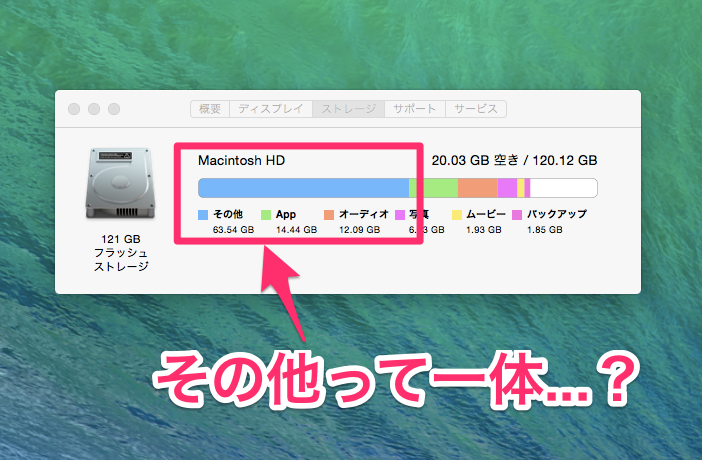Viewport: 702px width, 460px height.
Task: Click the その他 legend label
Action: click(x=228, y=215)
